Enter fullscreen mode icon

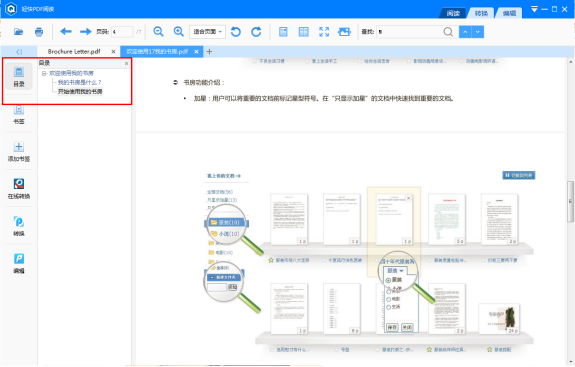(324, 32)
